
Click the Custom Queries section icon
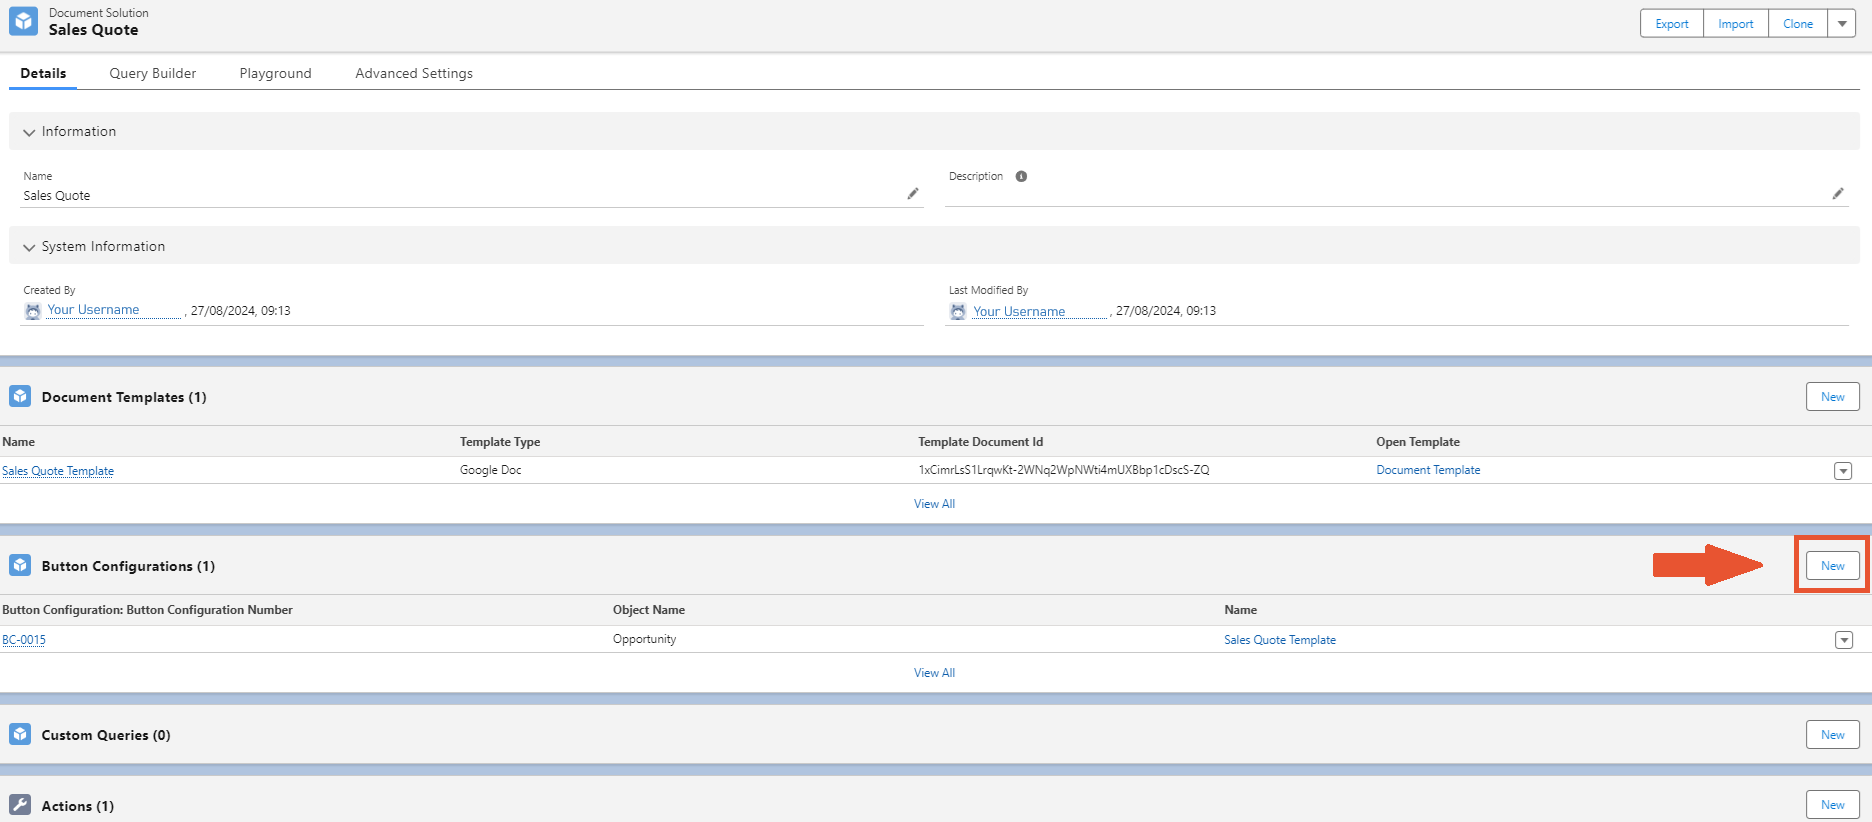coord(20,735)
